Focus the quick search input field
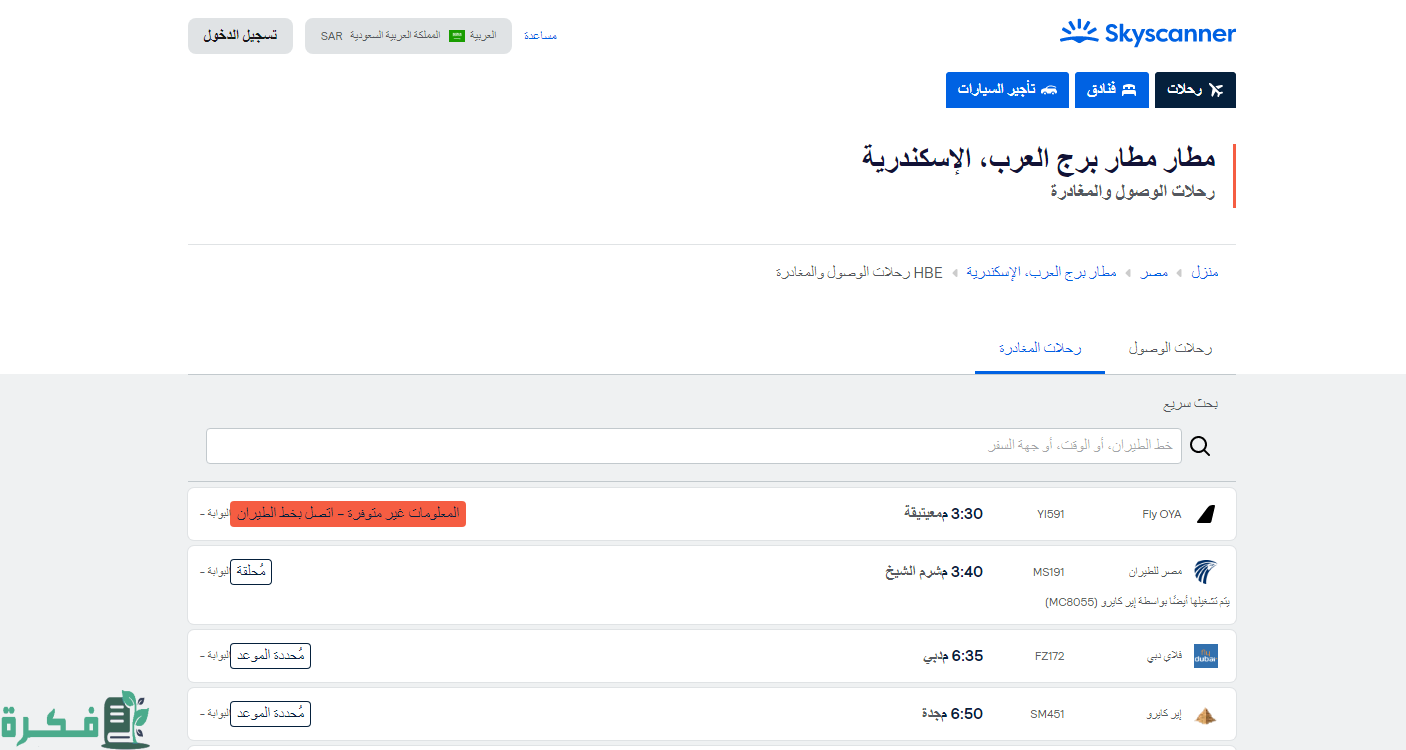 pyautogui.click(x=693, y=446)
